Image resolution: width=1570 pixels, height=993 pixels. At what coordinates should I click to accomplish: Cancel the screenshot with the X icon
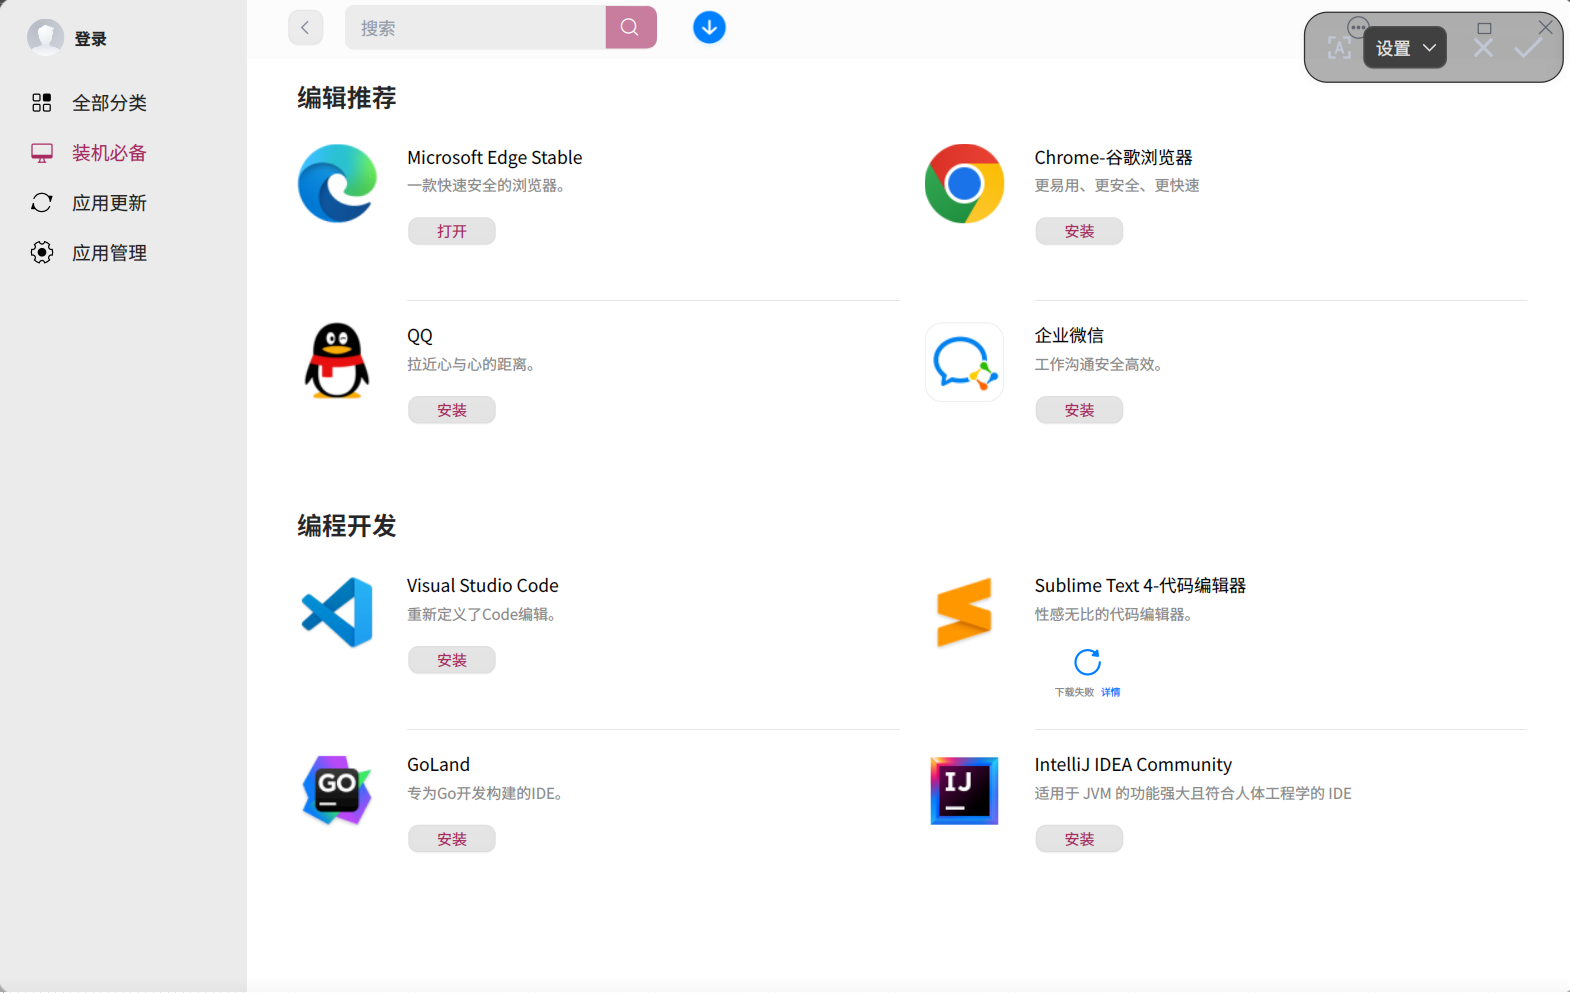[1483, 48]
